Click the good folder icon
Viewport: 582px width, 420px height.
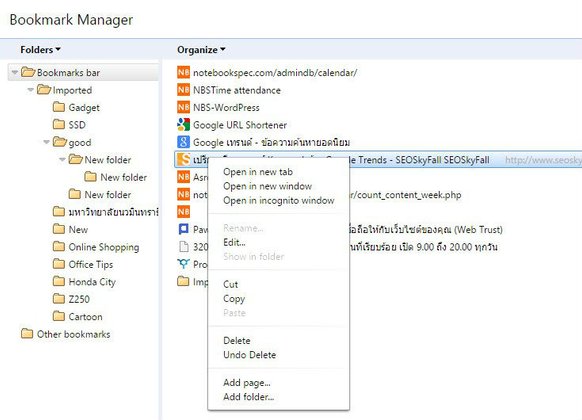pos(60,142)
